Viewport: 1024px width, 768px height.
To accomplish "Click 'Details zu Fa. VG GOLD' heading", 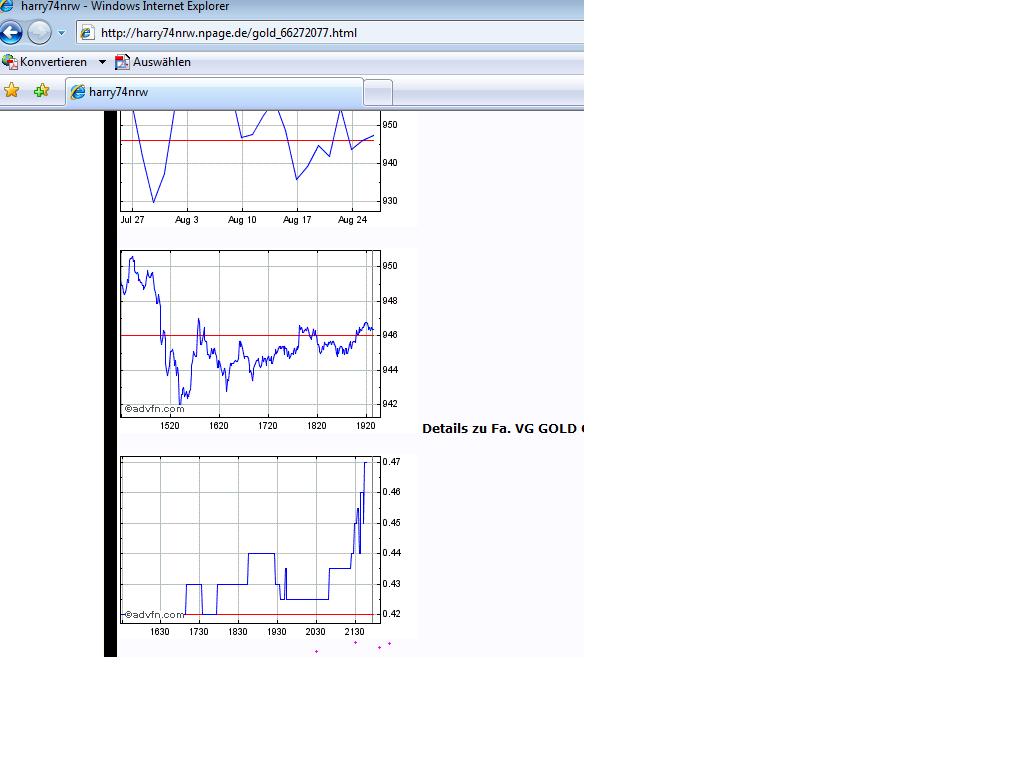I will click(503, 429).
